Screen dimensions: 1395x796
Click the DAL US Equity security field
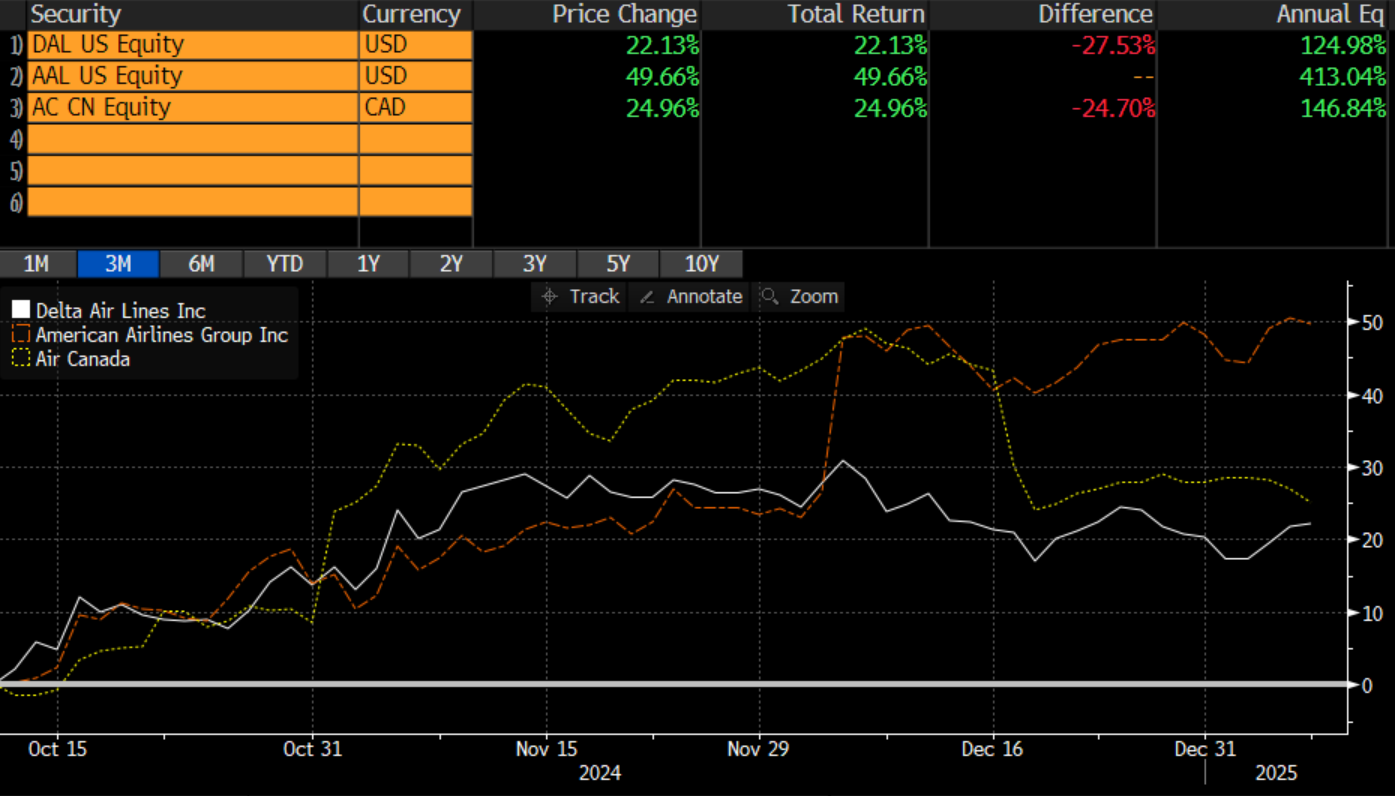(x=192, y=45)
